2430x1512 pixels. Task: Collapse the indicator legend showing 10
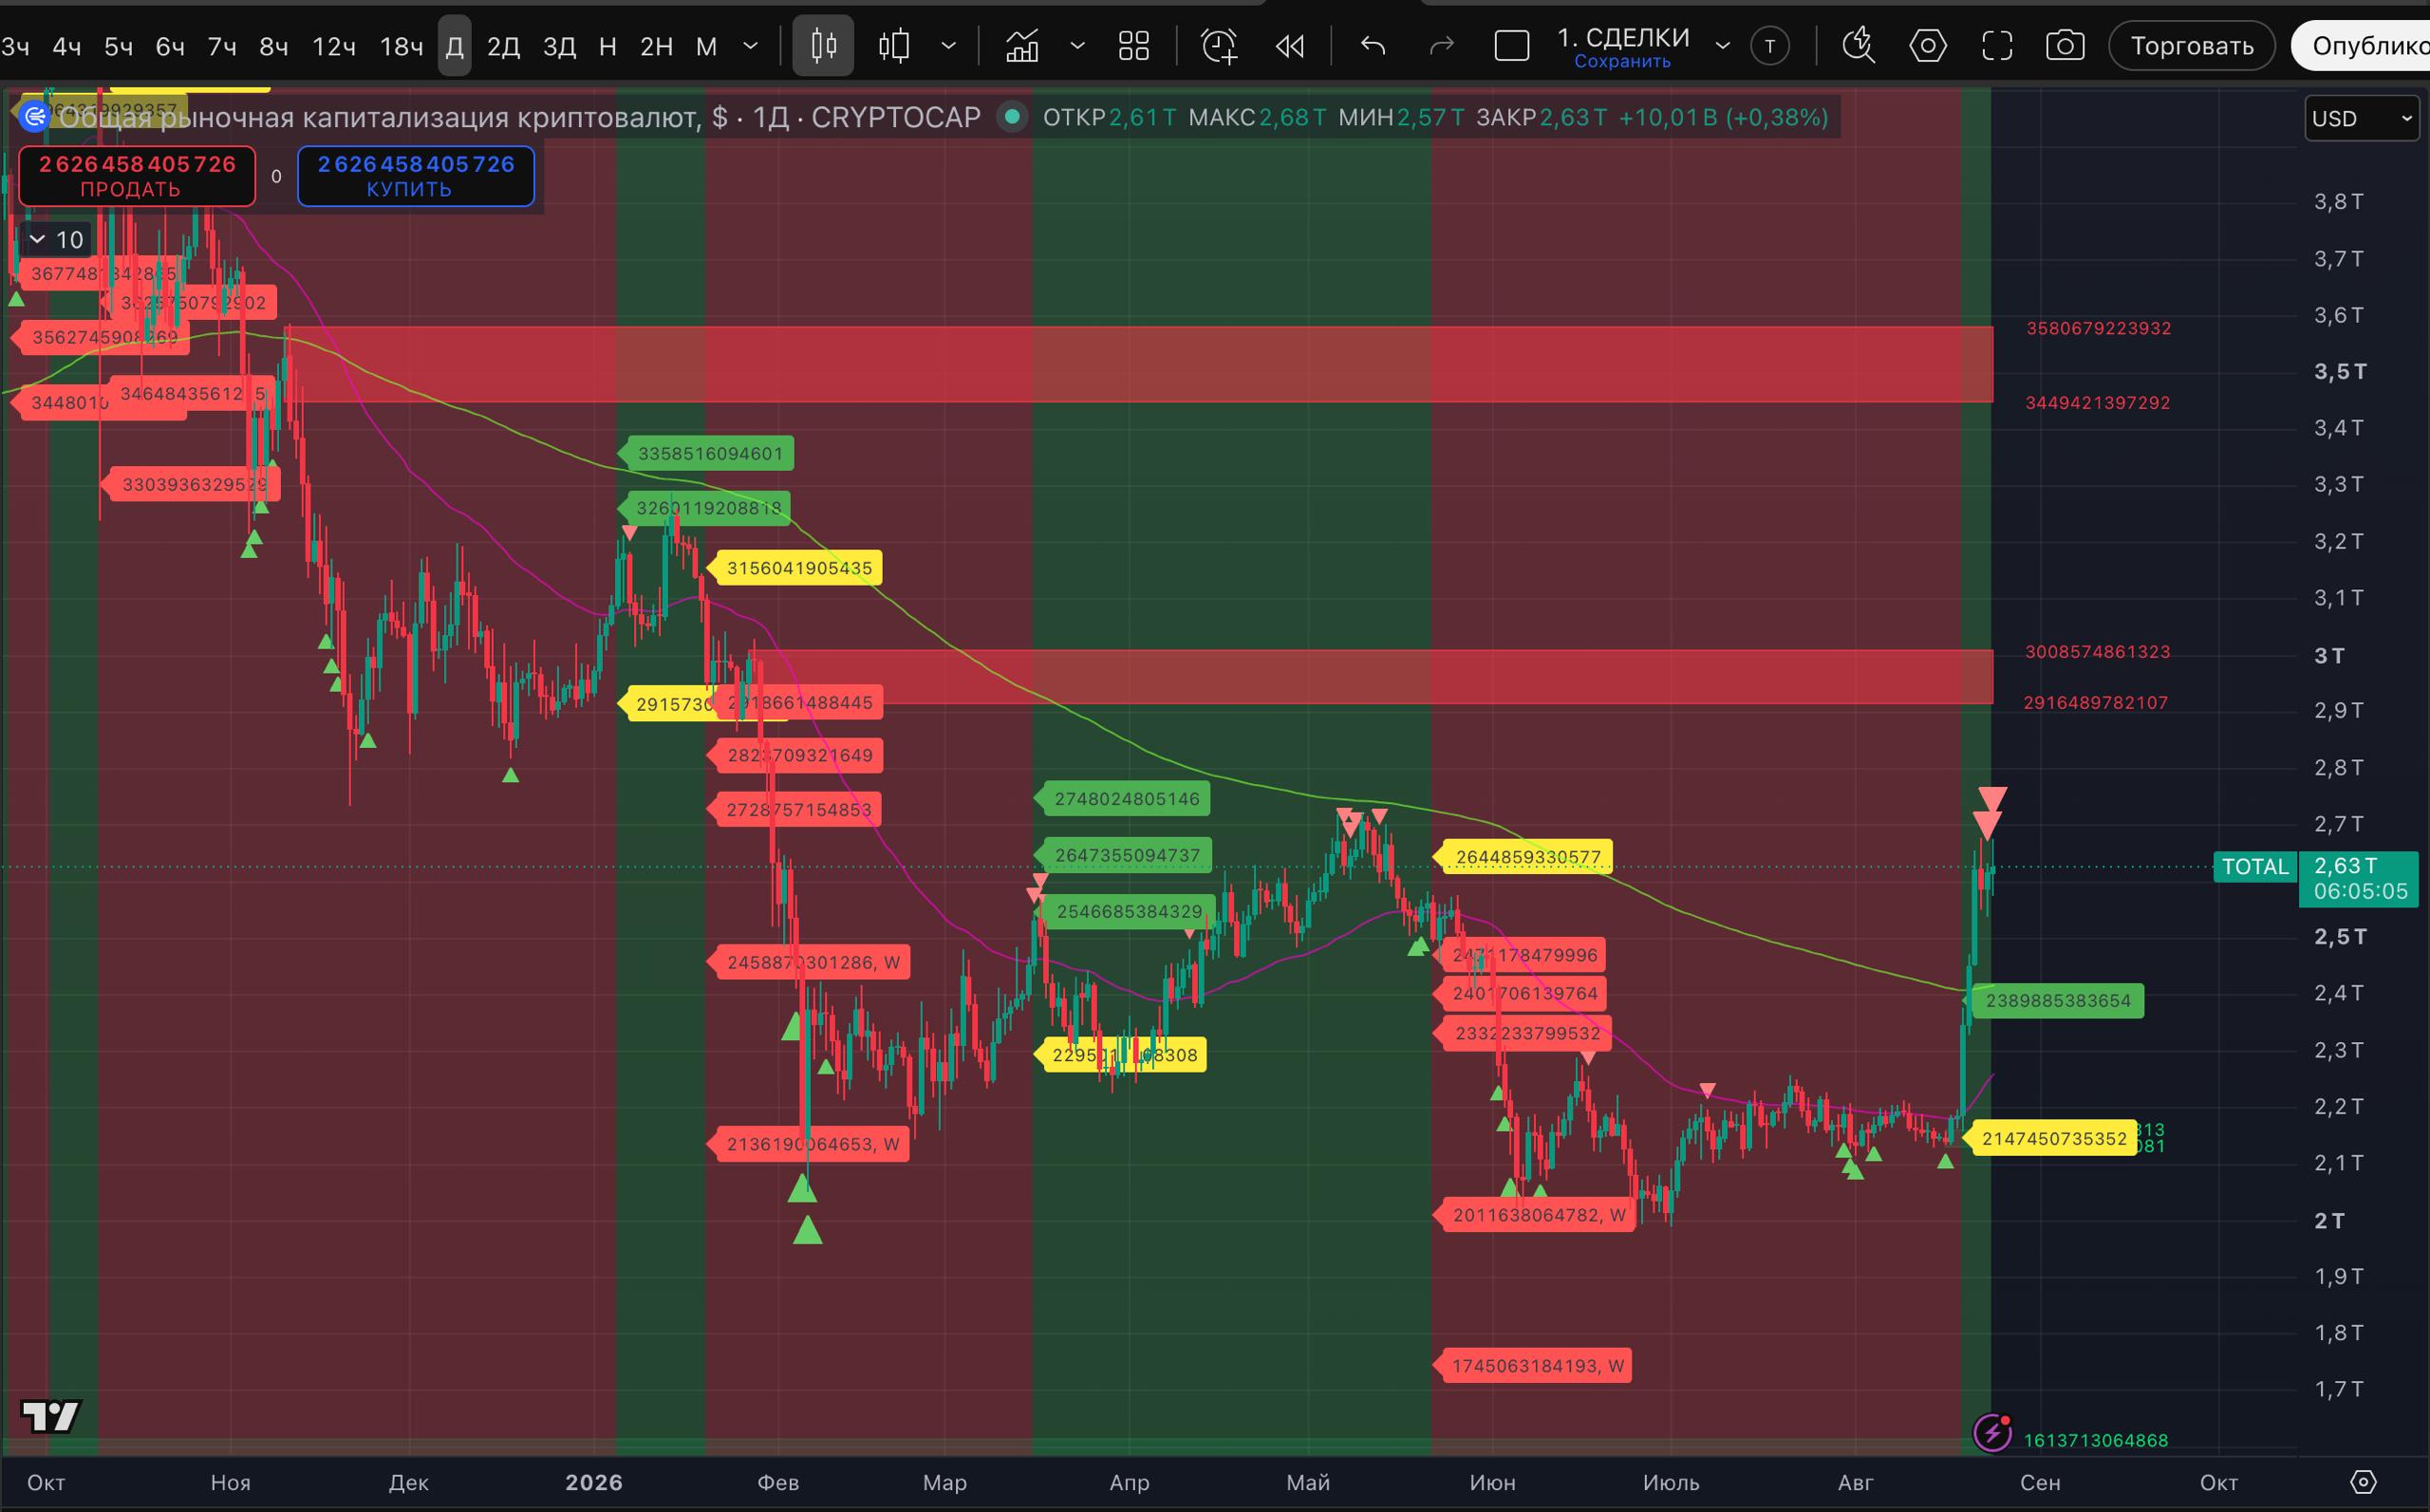pyautogui.click(x=56, y=240)
